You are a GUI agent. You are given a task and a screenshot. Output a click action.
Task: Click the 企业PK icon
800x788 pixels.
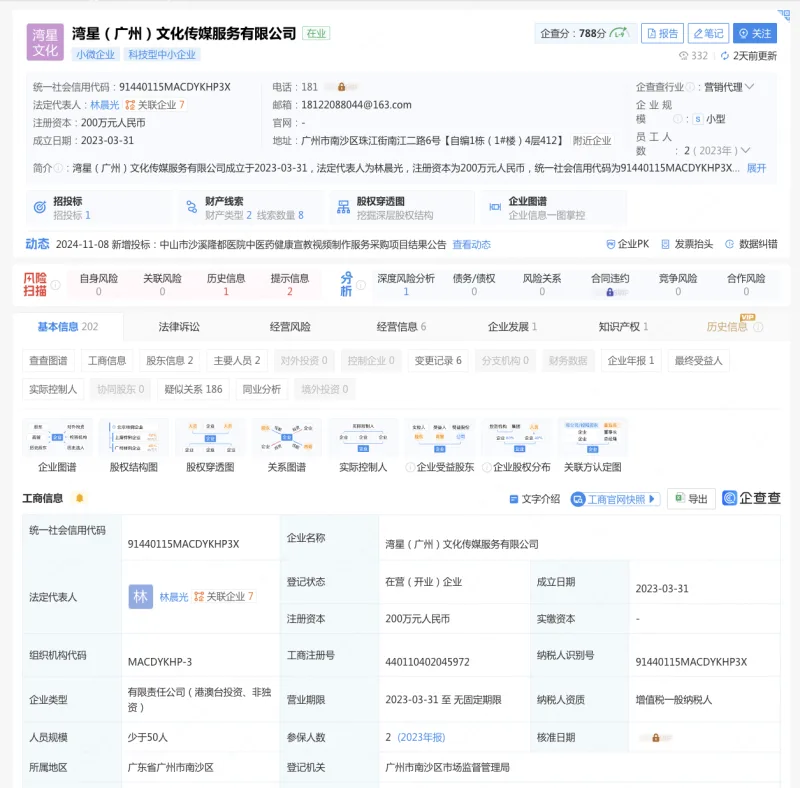(610, 244)
